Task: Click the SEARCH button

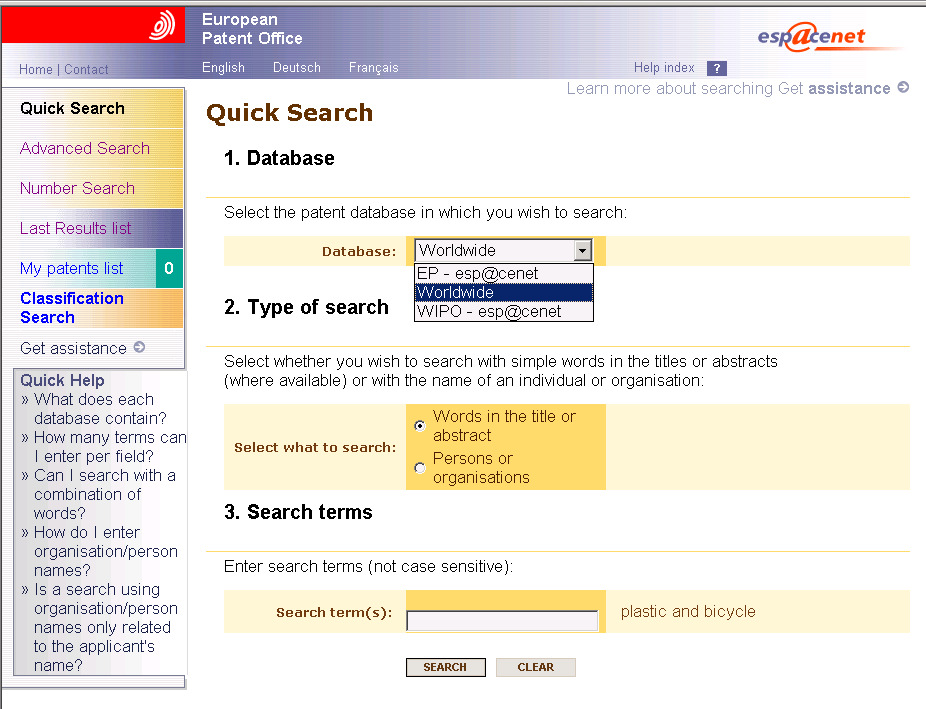Action: 446,667
